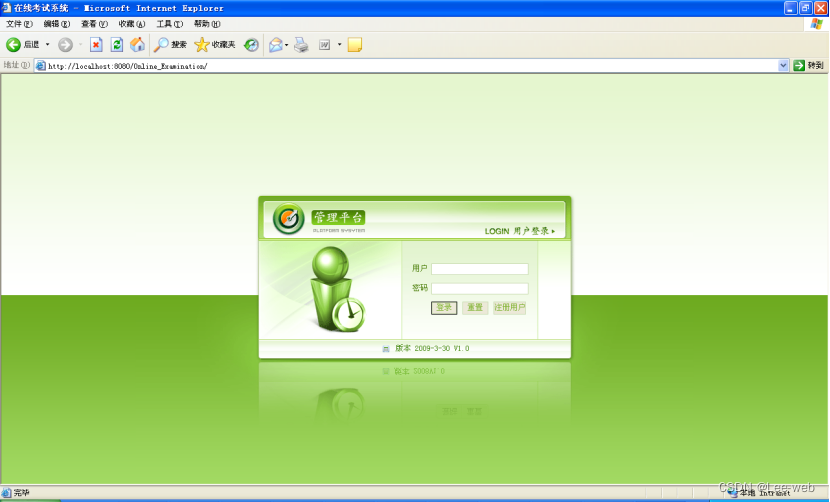
Task: Click the green figure with clock graphic
Action: click(x=337, y=289)
